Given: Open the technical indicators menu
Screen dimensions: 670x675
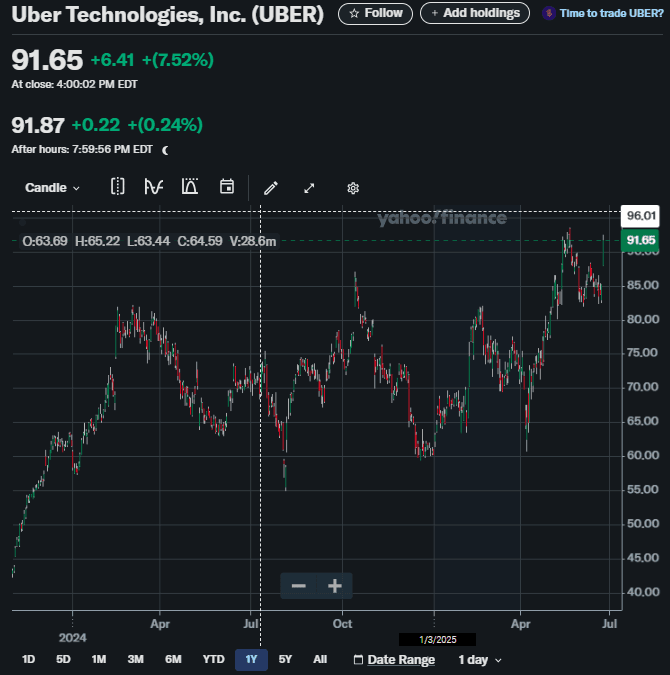Looking at the screenshot, I should [153, 187].
